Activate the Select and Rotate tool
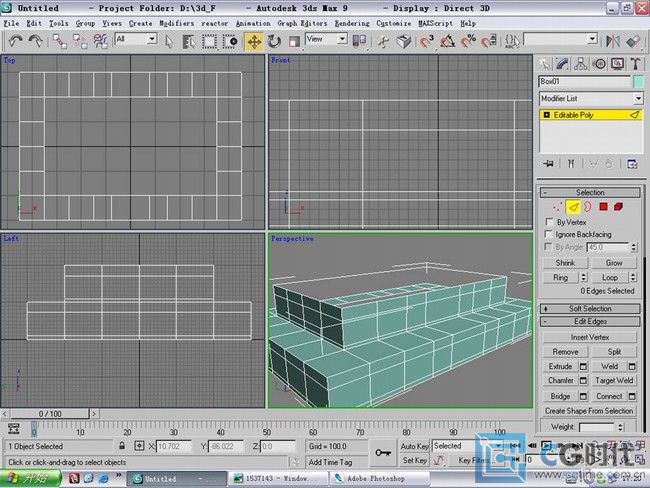The image size is (650, 488). coord(274,41)
